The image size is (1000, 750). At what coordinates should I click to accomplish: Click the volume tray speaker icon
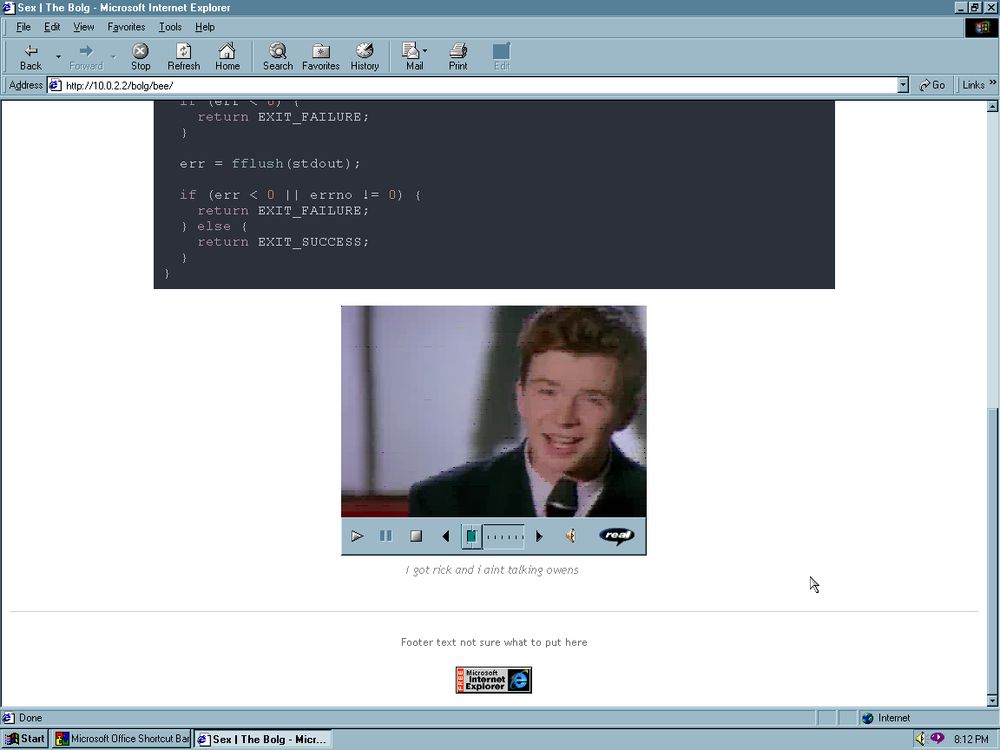pos(920,739)
